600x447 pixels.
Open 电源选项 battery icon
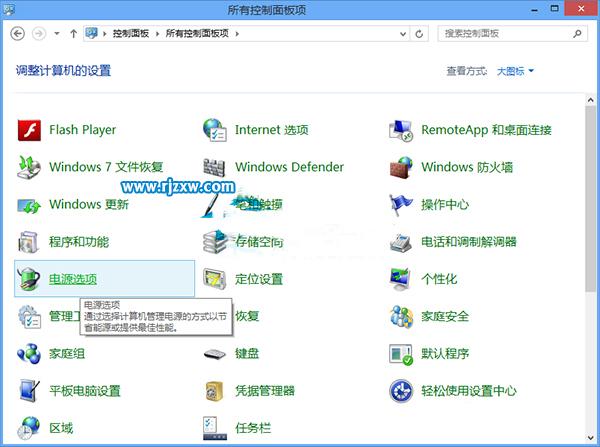[x=29, y=279]
